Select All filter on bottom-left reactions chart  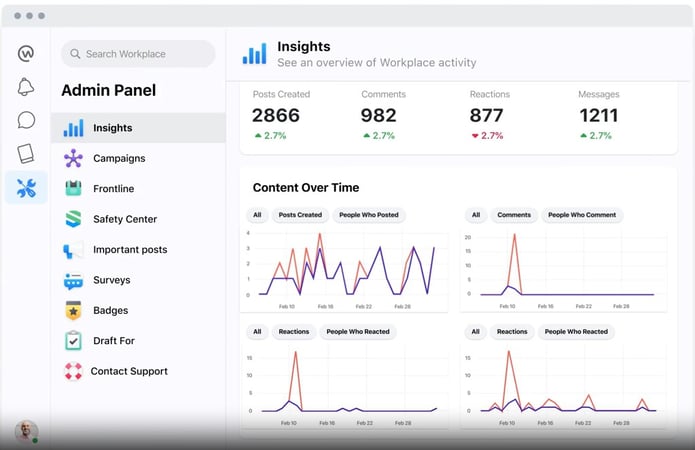(257, 332)
